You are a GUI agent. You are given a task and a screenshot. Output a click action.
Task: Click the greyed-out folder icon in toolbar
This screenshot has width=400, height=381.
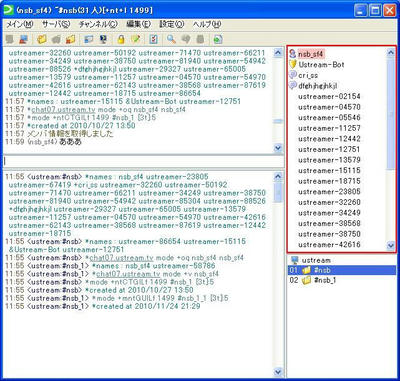(56, 39)
